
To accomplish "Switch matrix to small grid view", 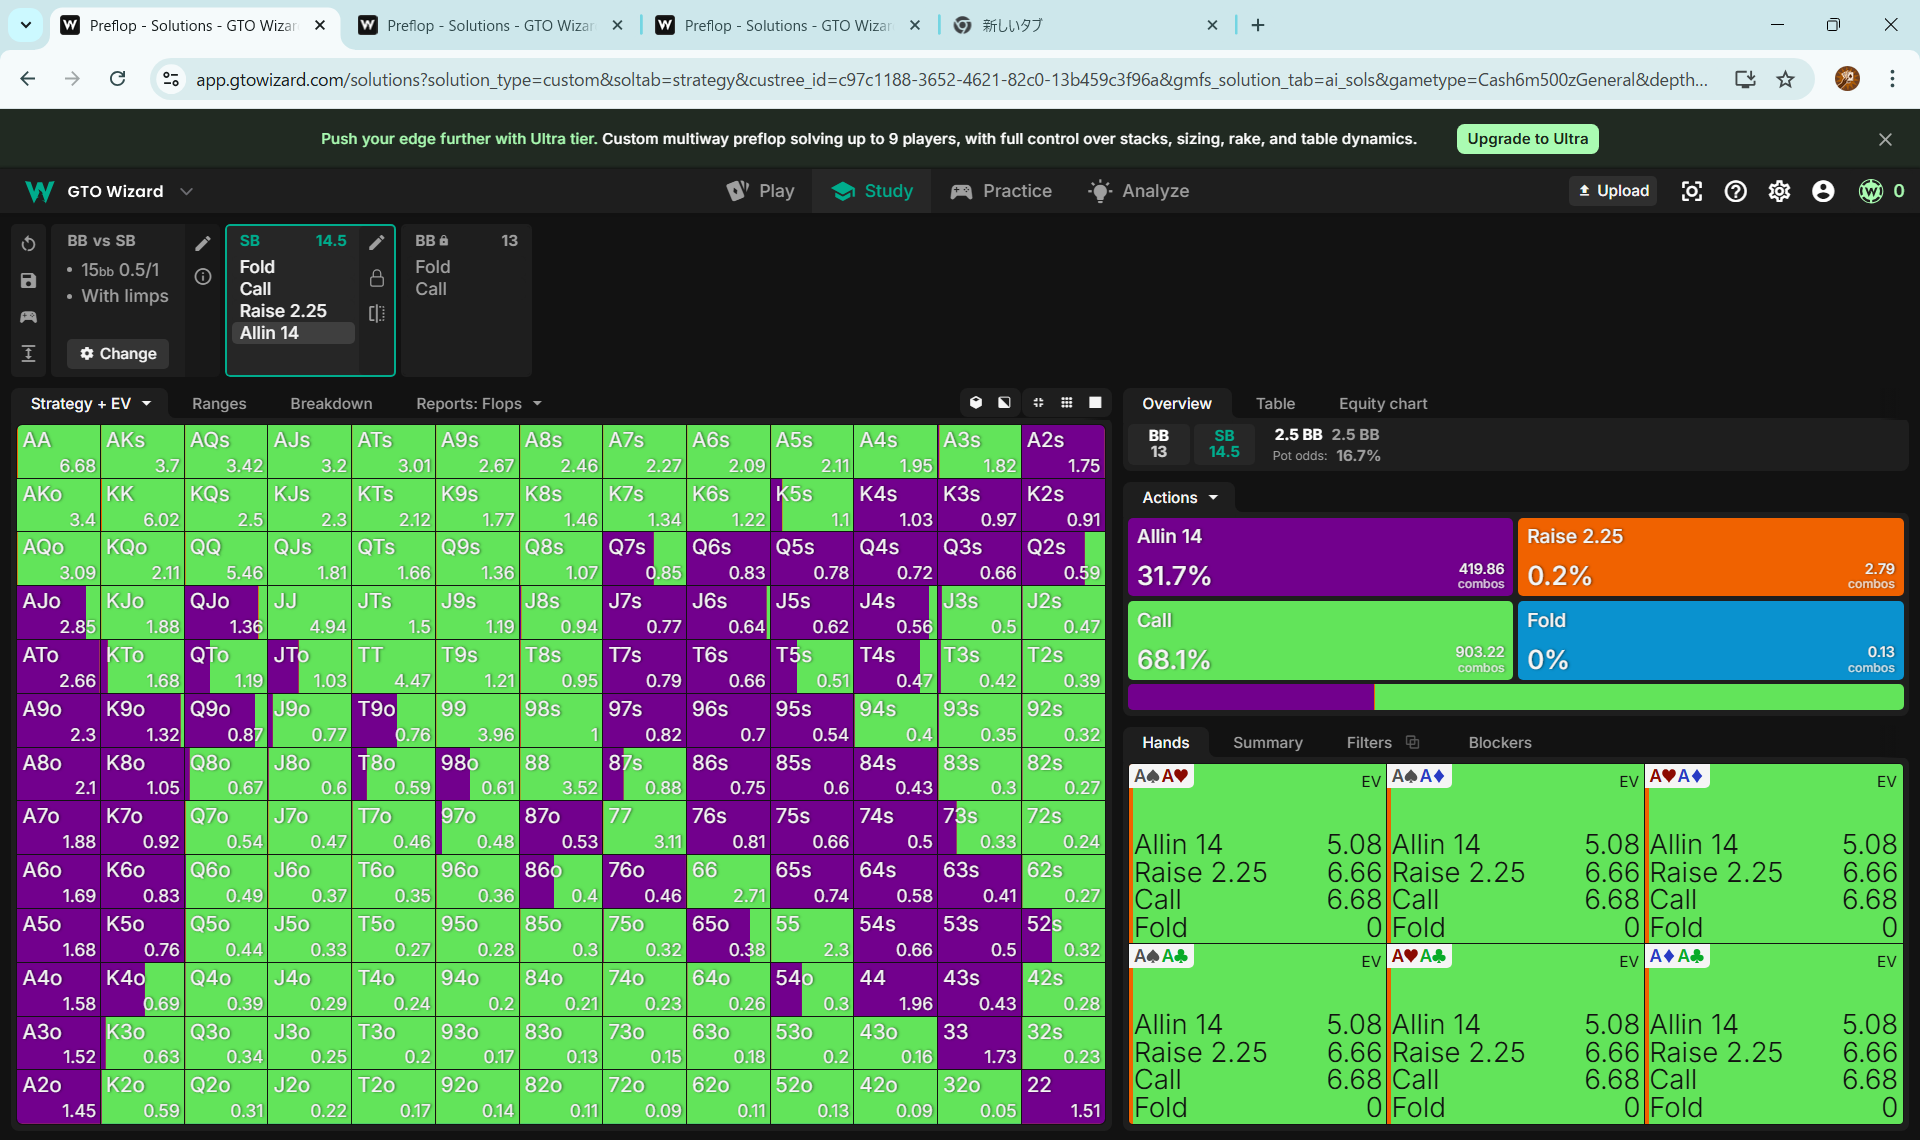I will (1067, 403).
